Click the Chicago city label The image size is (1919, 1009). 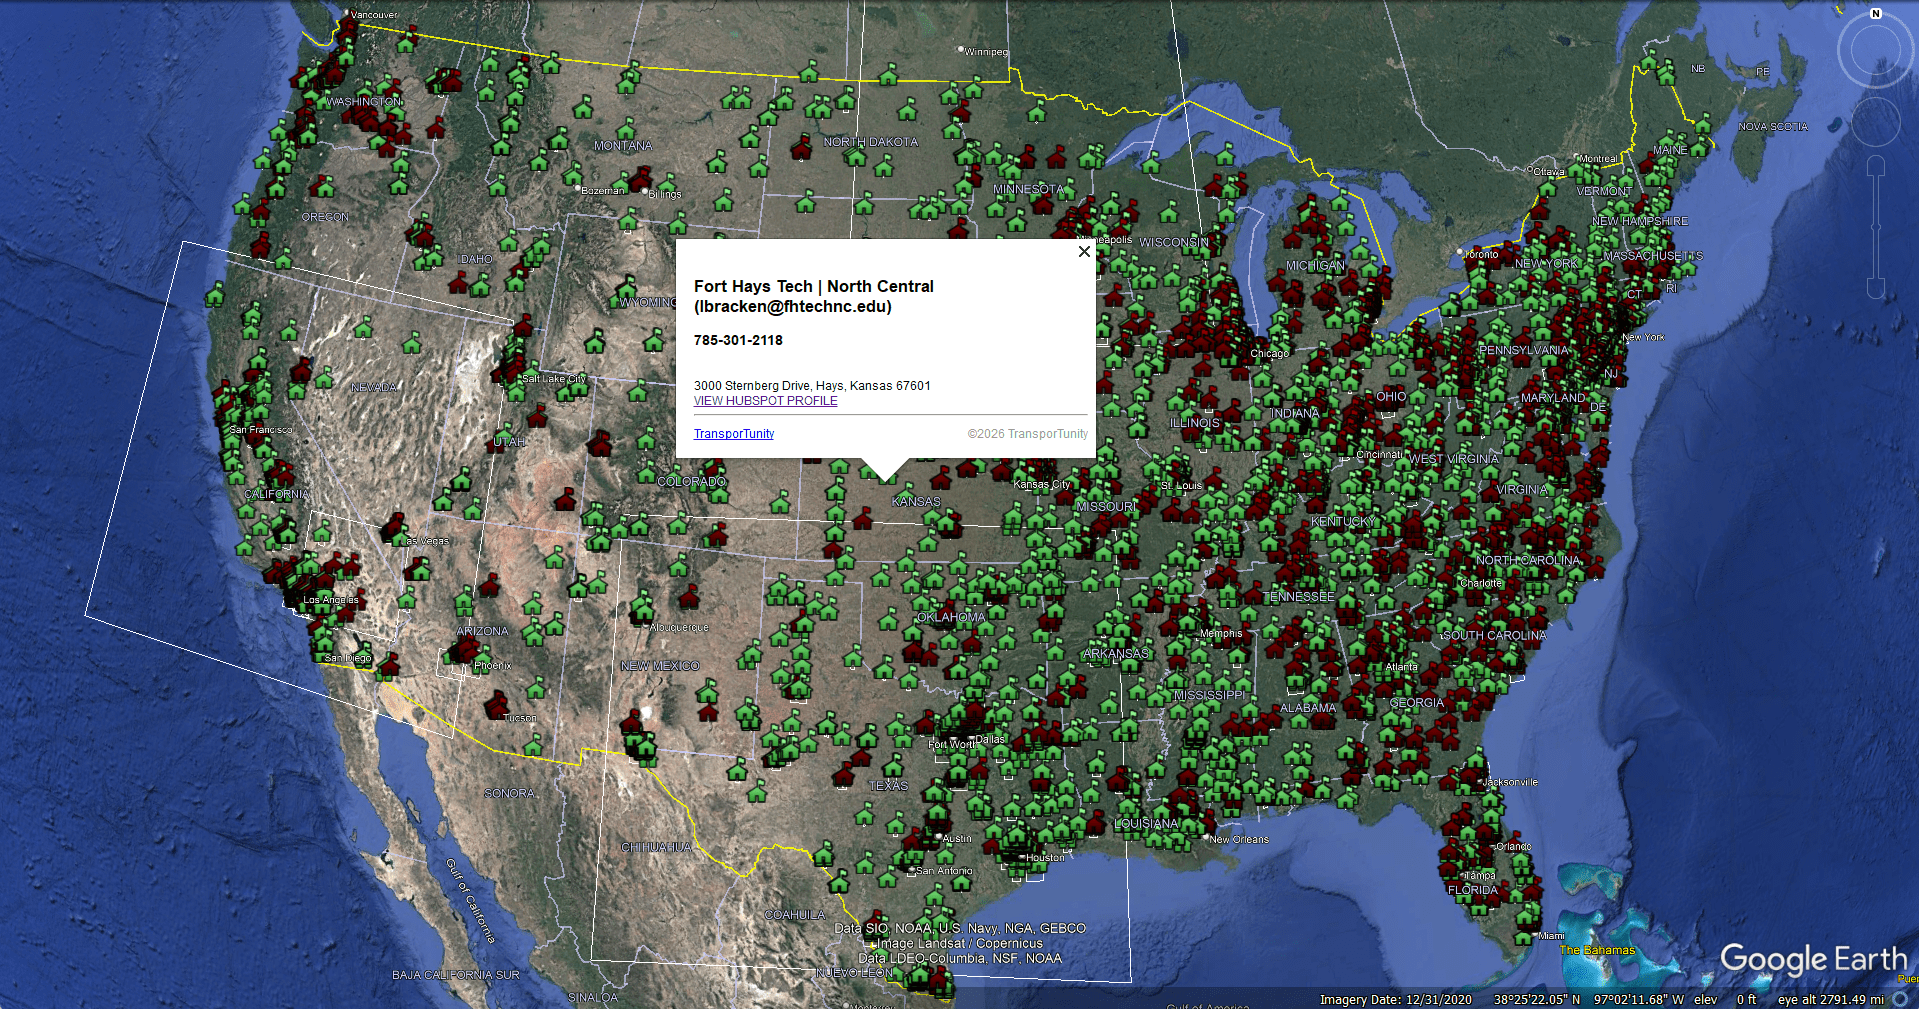pyautogui.click(x=1269, y=354)
